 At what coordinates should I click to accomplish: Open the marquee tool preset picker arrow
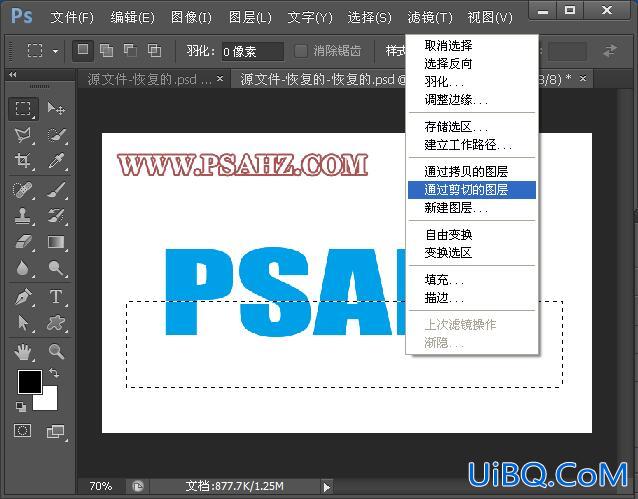[x=55, y=51]
